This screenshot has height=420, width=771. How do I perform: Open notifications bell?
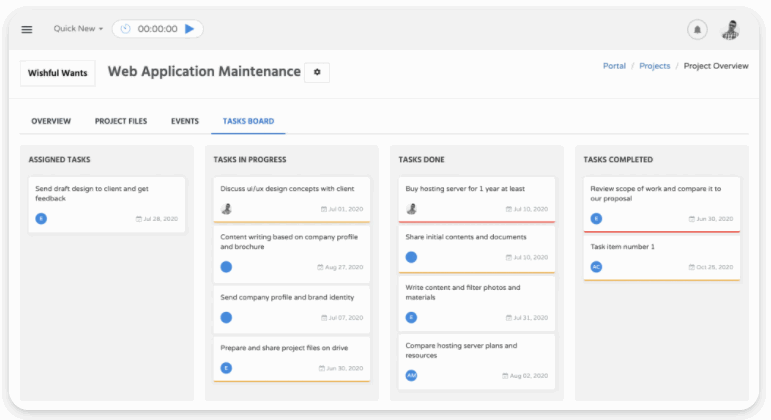click(x=697, y=30)
